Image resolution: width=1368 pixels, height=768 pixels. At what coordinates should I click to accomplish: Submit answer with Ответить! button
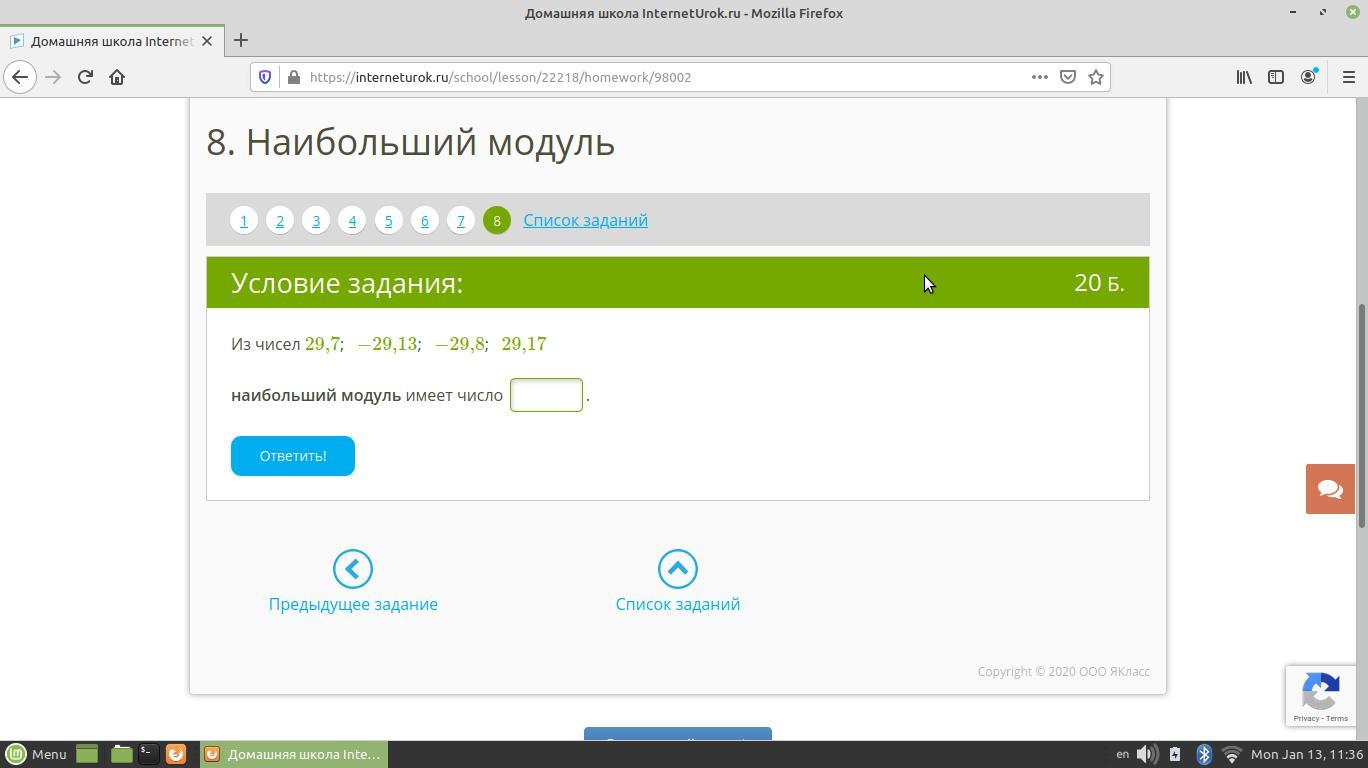(293, 456)
